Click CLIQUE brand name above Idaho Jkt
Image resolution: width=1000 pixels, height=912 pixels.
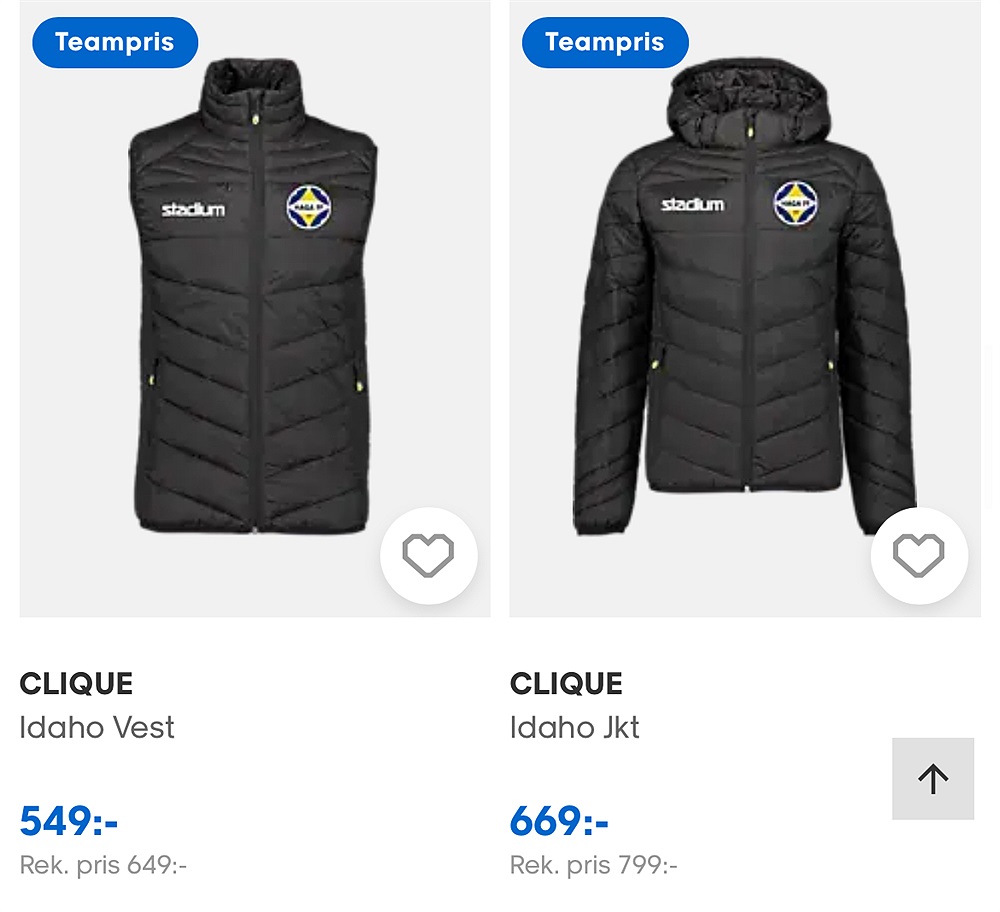click(x=566, y=684)
